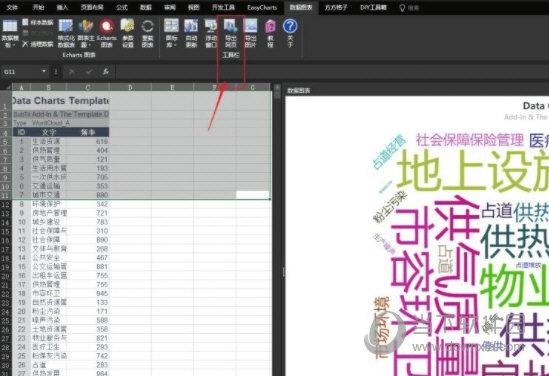Select column D header
549x376 pixels.
click(130, 87)
